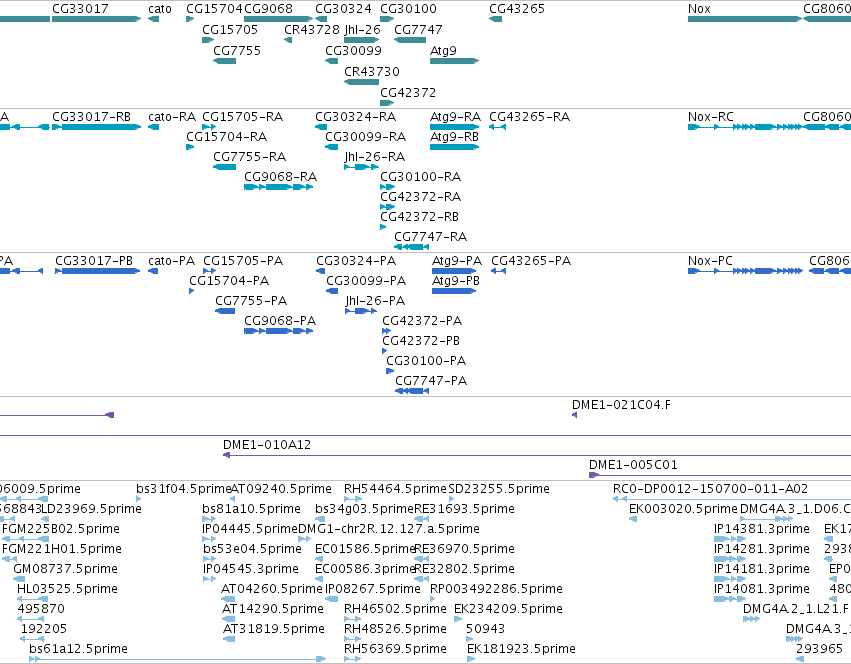Click the DMG1-chr2R.12.127.a.5prime label
The image size is (851, 664).
(x=389, y=529)
